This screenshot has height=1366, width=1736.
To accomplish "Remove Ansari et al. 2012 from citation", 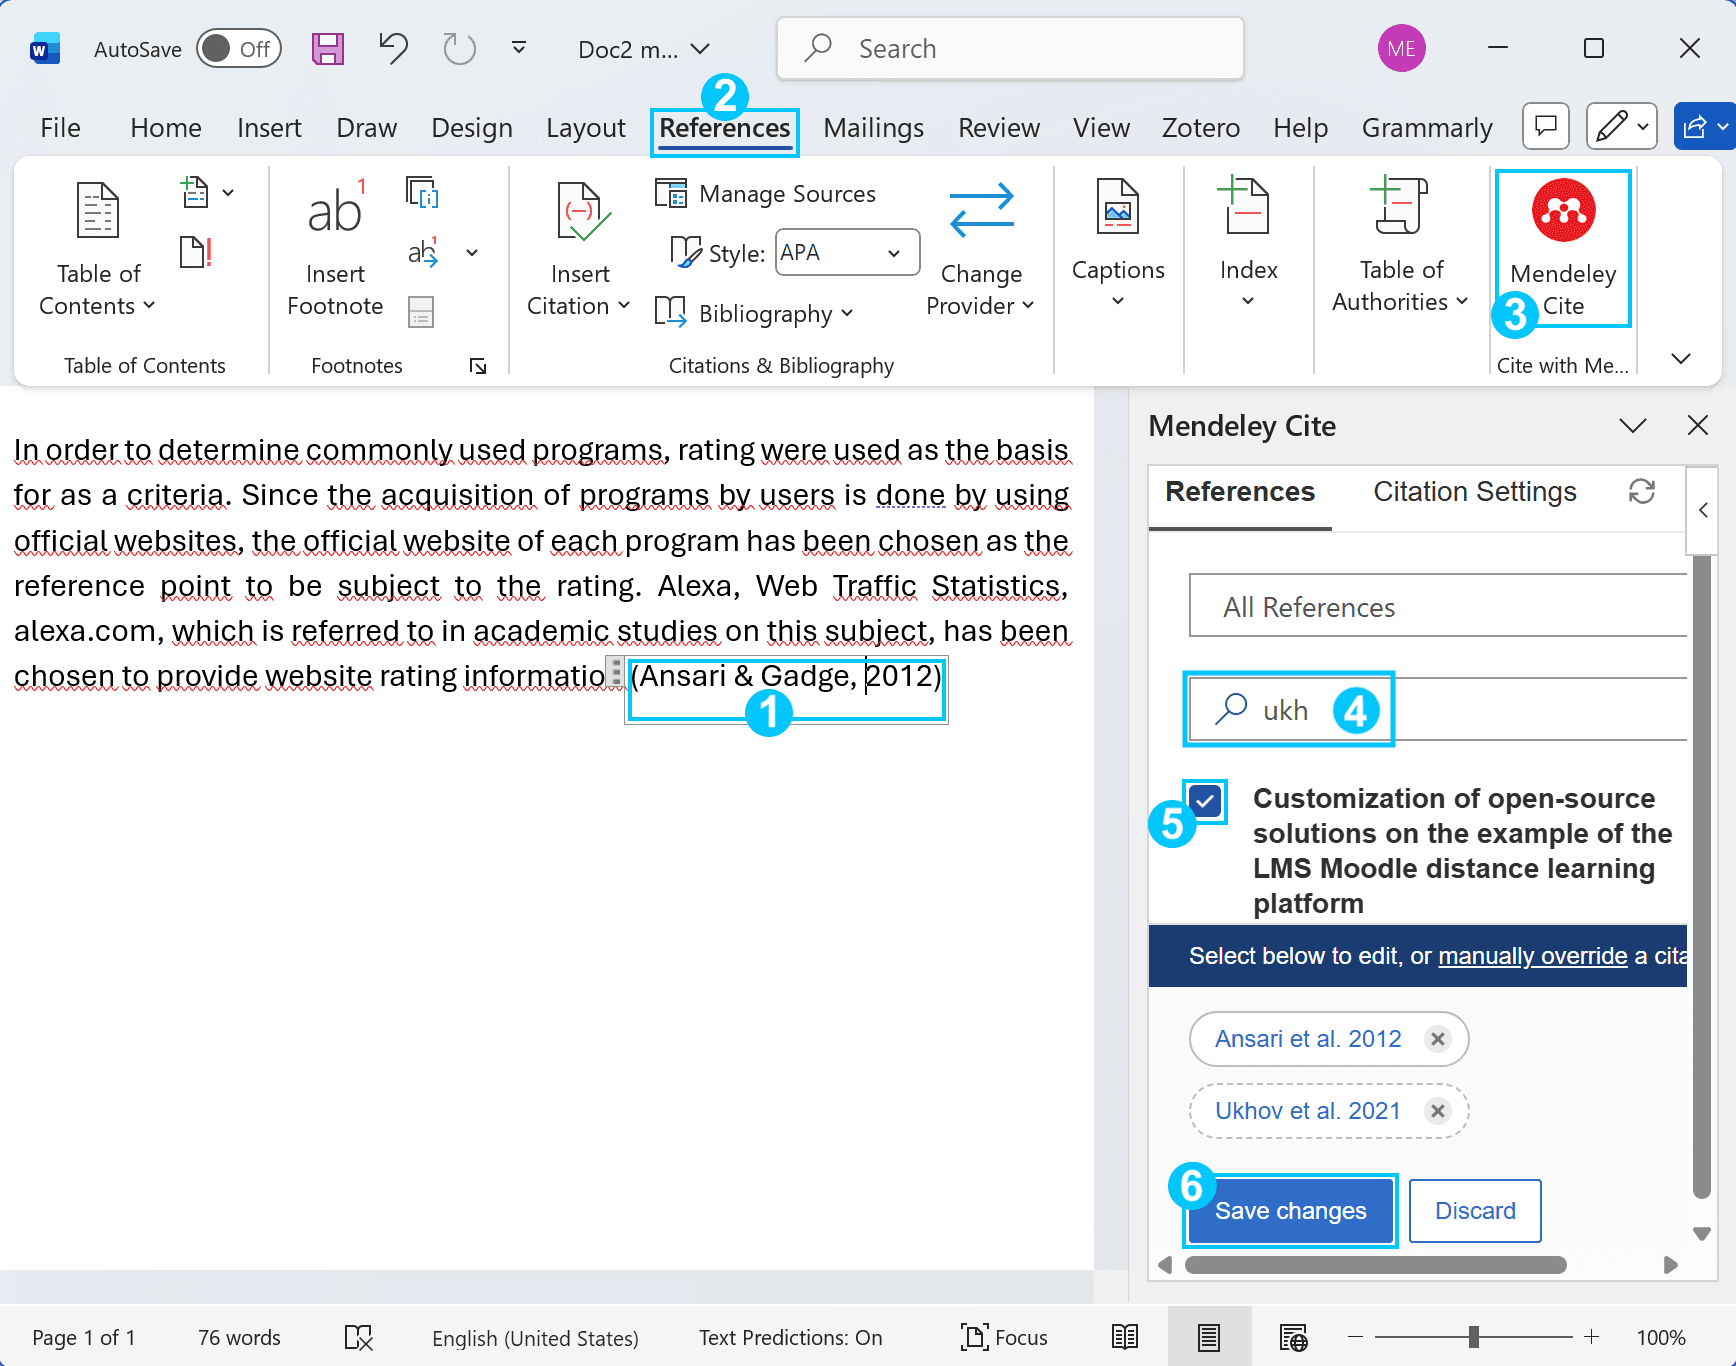I will pos(1438,1039).
